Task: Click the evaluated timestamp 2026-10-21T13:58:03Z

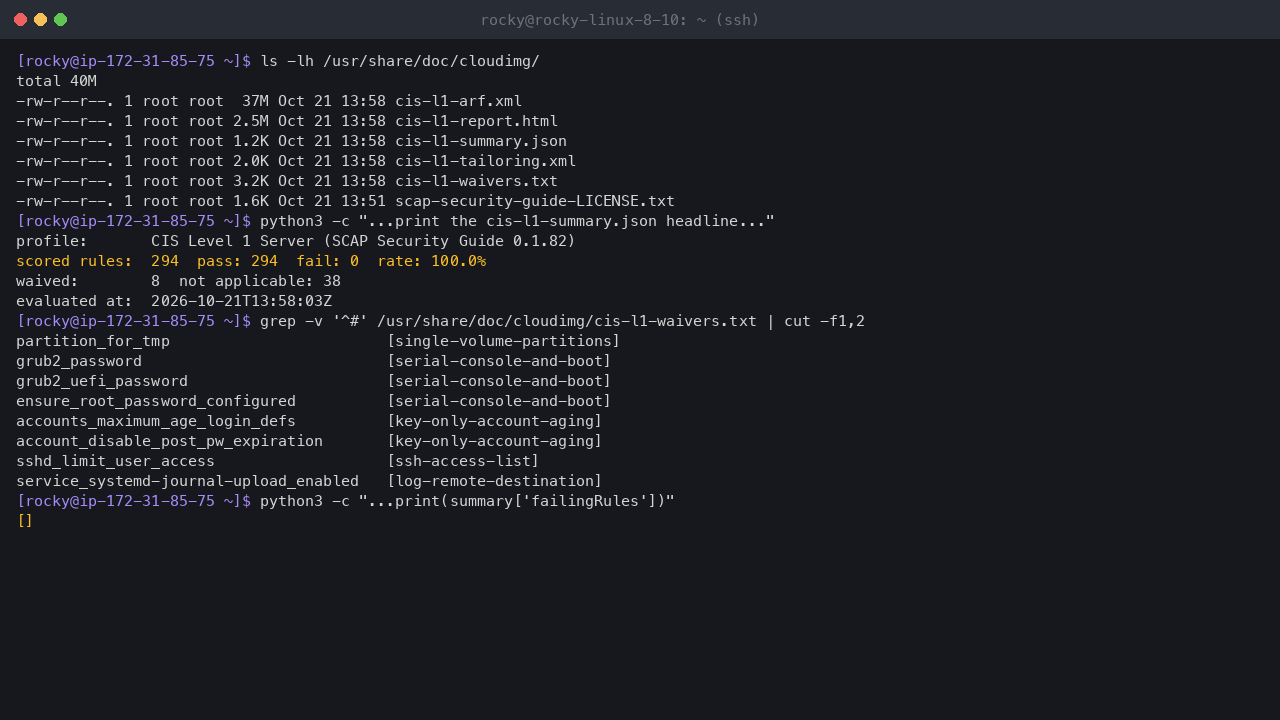Action: point(241,301)
